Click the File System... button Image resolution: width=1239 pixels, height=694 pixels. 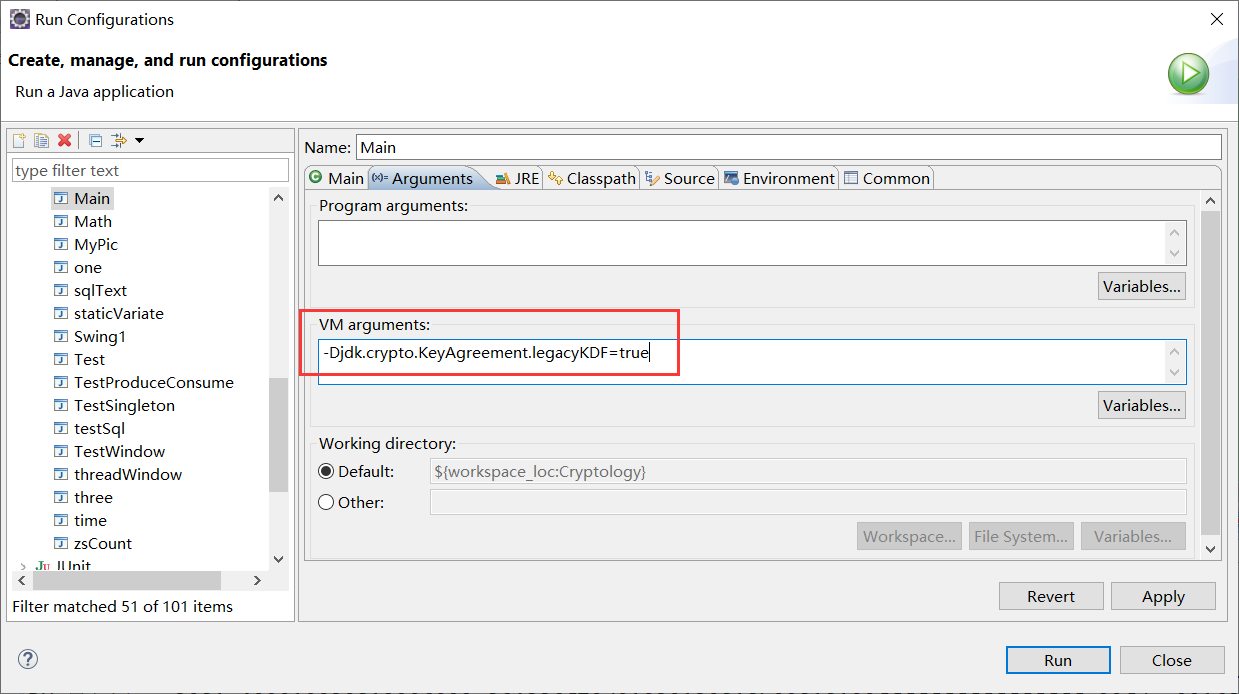[1021, 536]
